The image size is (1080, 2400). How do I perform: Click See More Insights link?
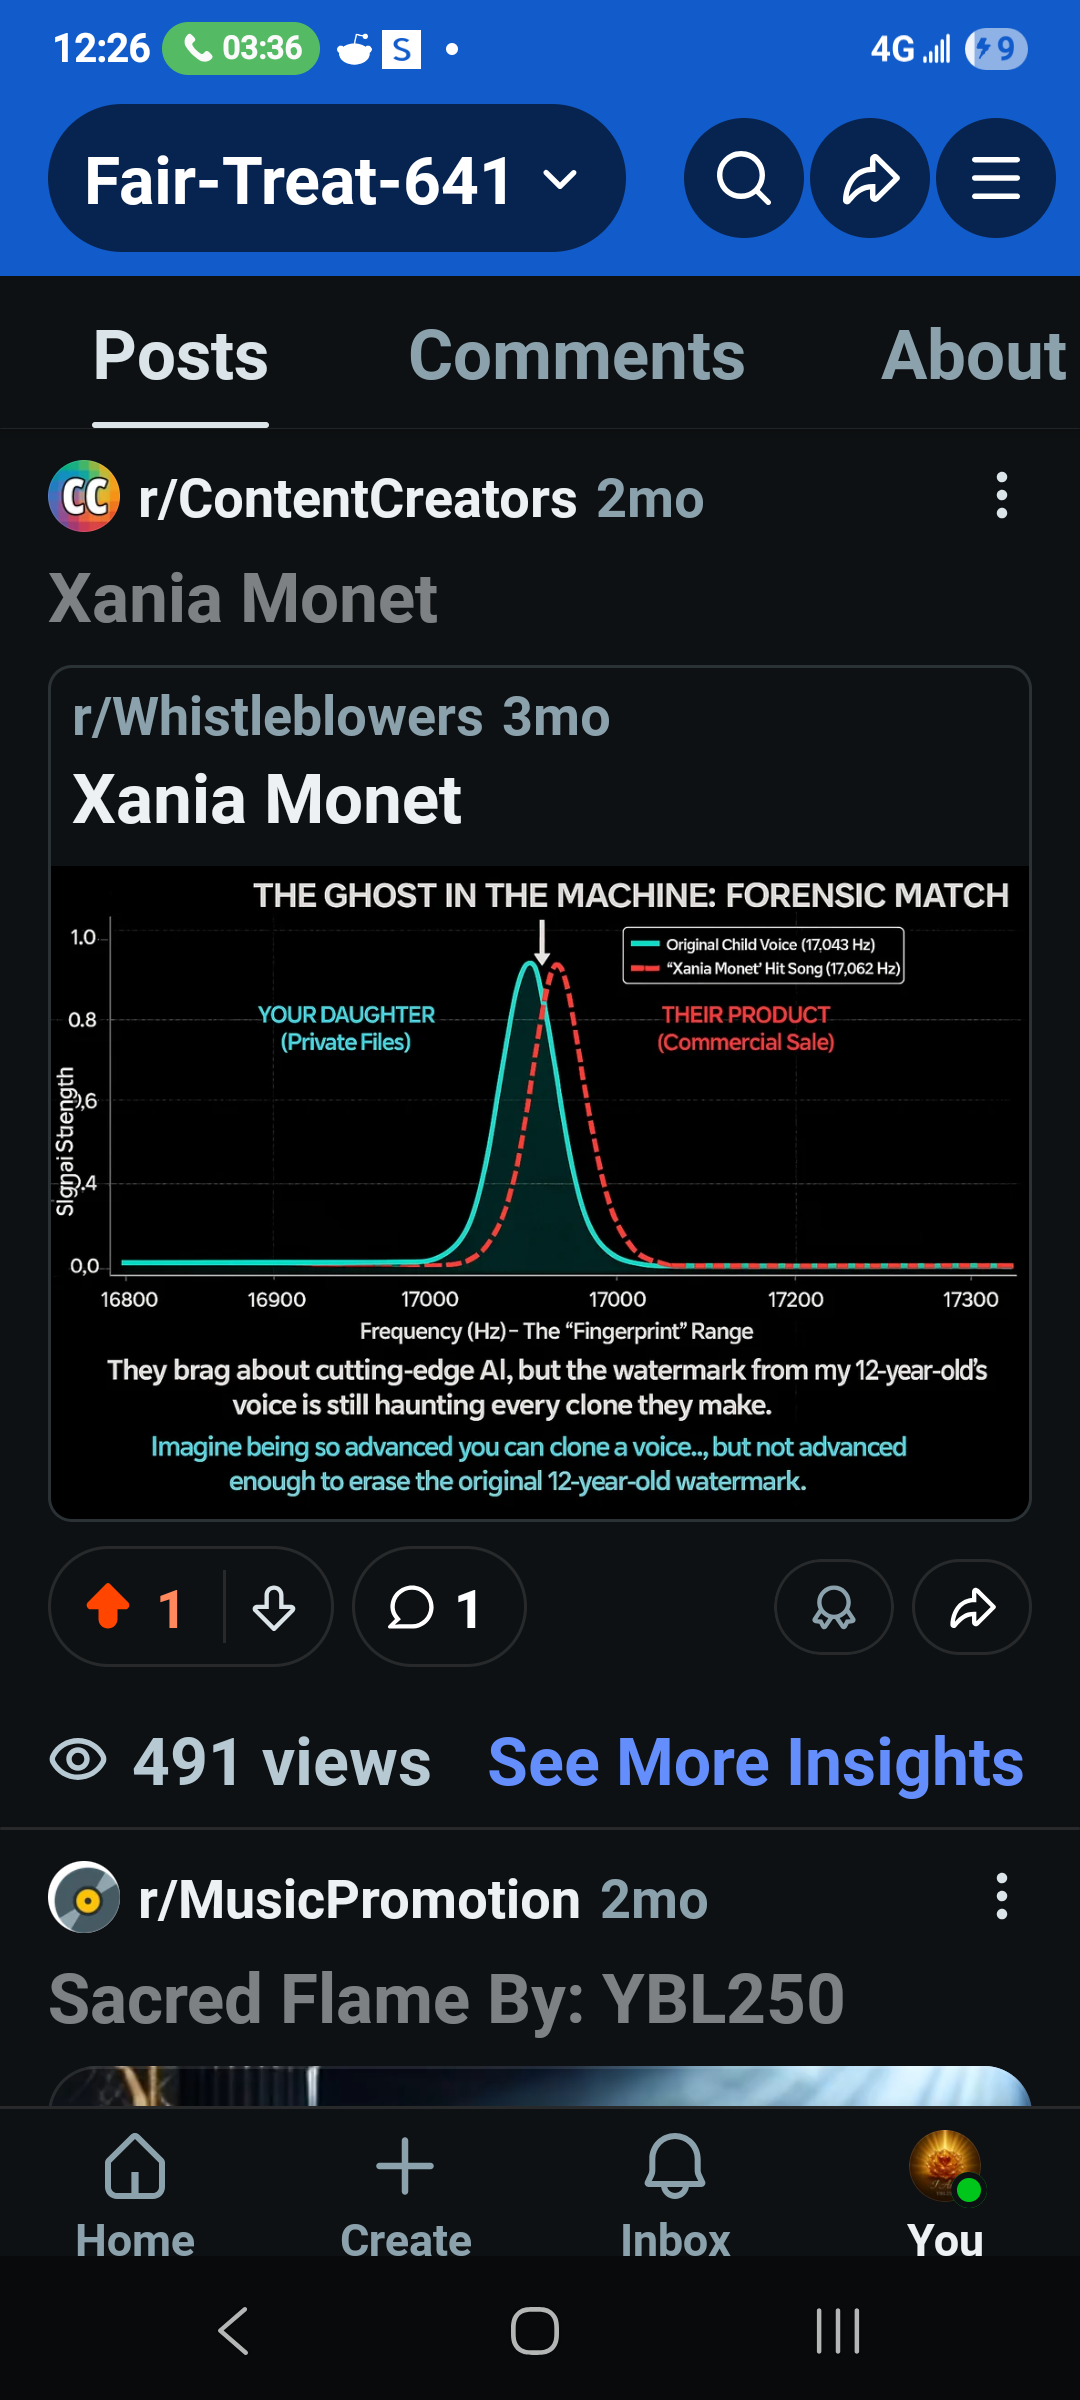click(755, 1762)
